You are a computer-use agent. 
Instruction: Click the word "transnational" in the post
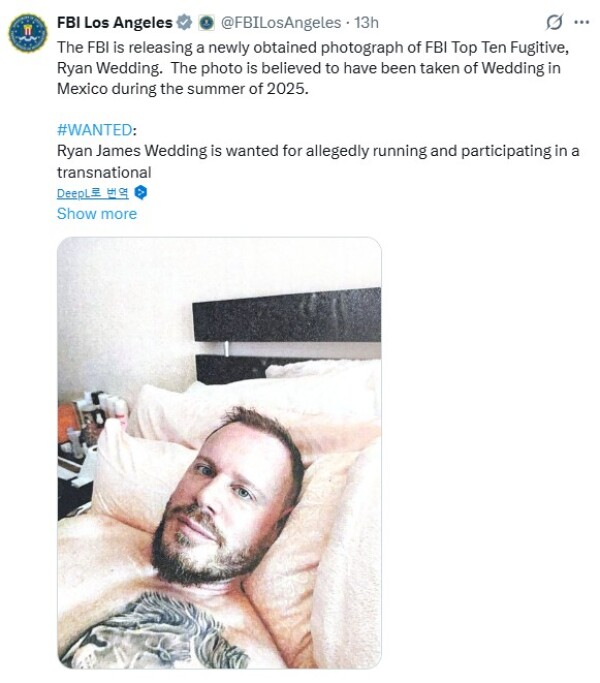coord(104,172)
